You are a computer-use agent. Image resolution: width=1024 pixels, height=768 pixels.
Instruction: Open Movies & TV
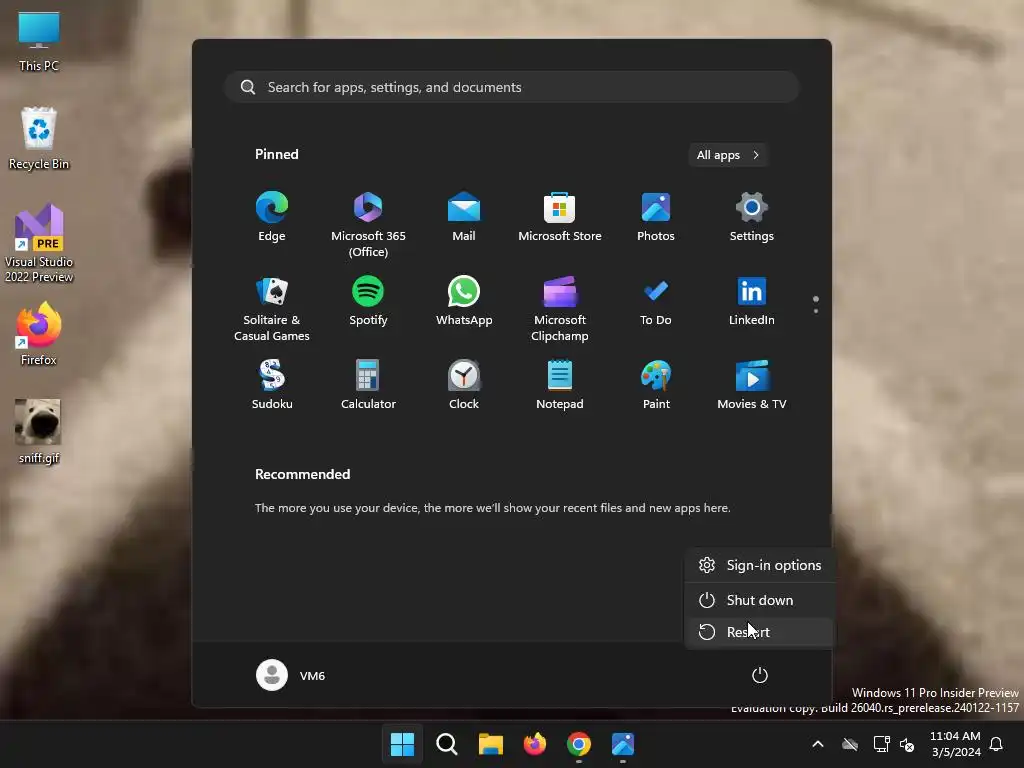752,385
